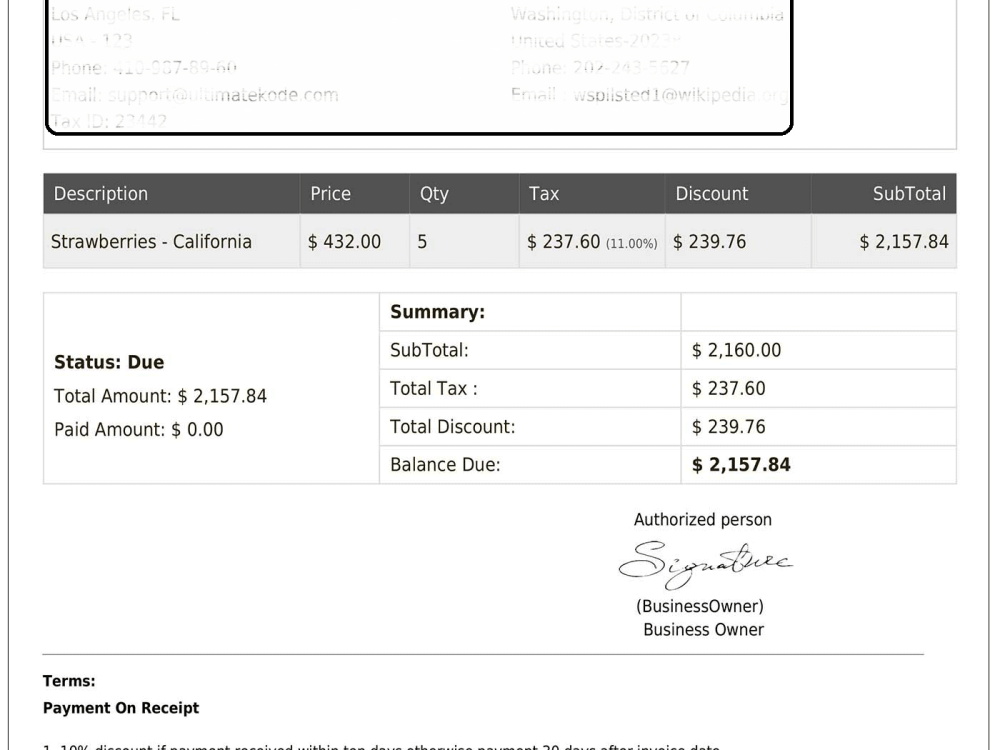Screen dimensions: 1000x750
Task: Click Paid Amount: $ 0.00 line
Action: 138,429
